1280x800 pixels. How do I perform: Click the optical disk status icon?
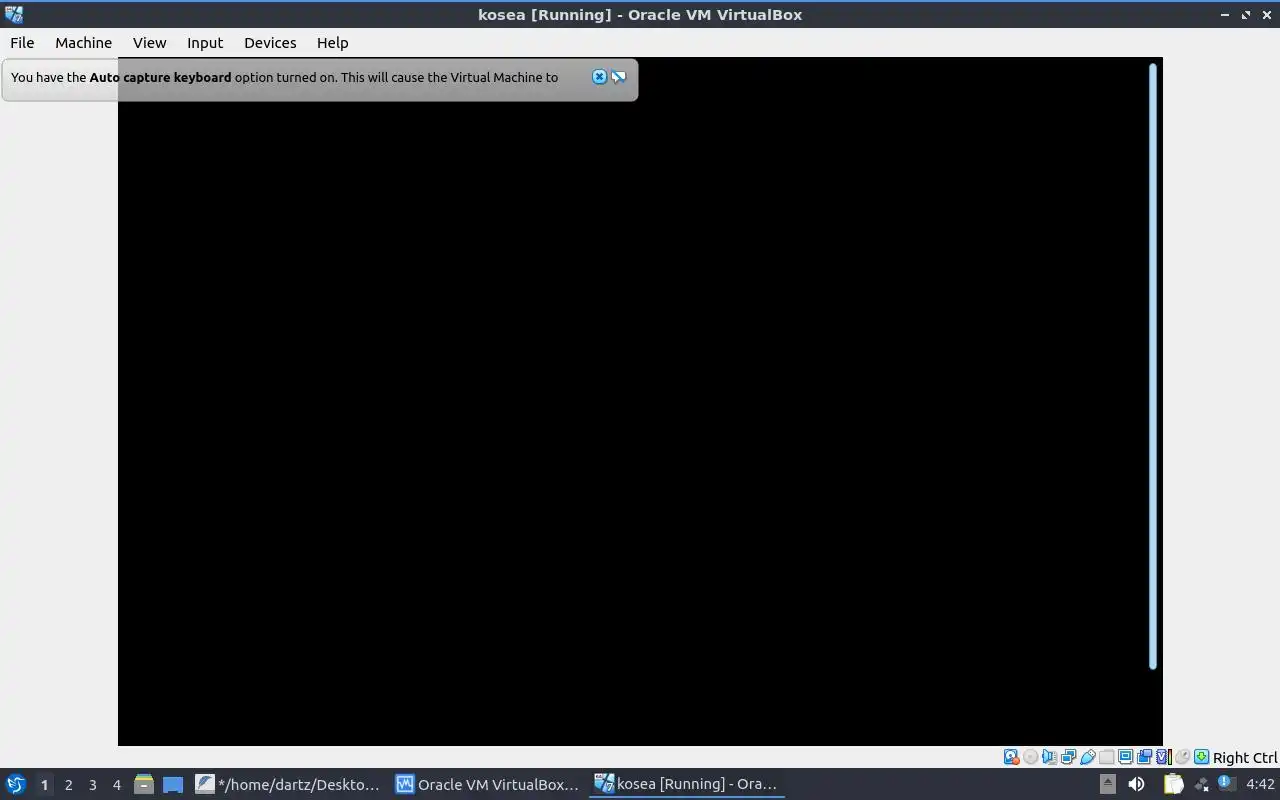(x=1031, y=757)
